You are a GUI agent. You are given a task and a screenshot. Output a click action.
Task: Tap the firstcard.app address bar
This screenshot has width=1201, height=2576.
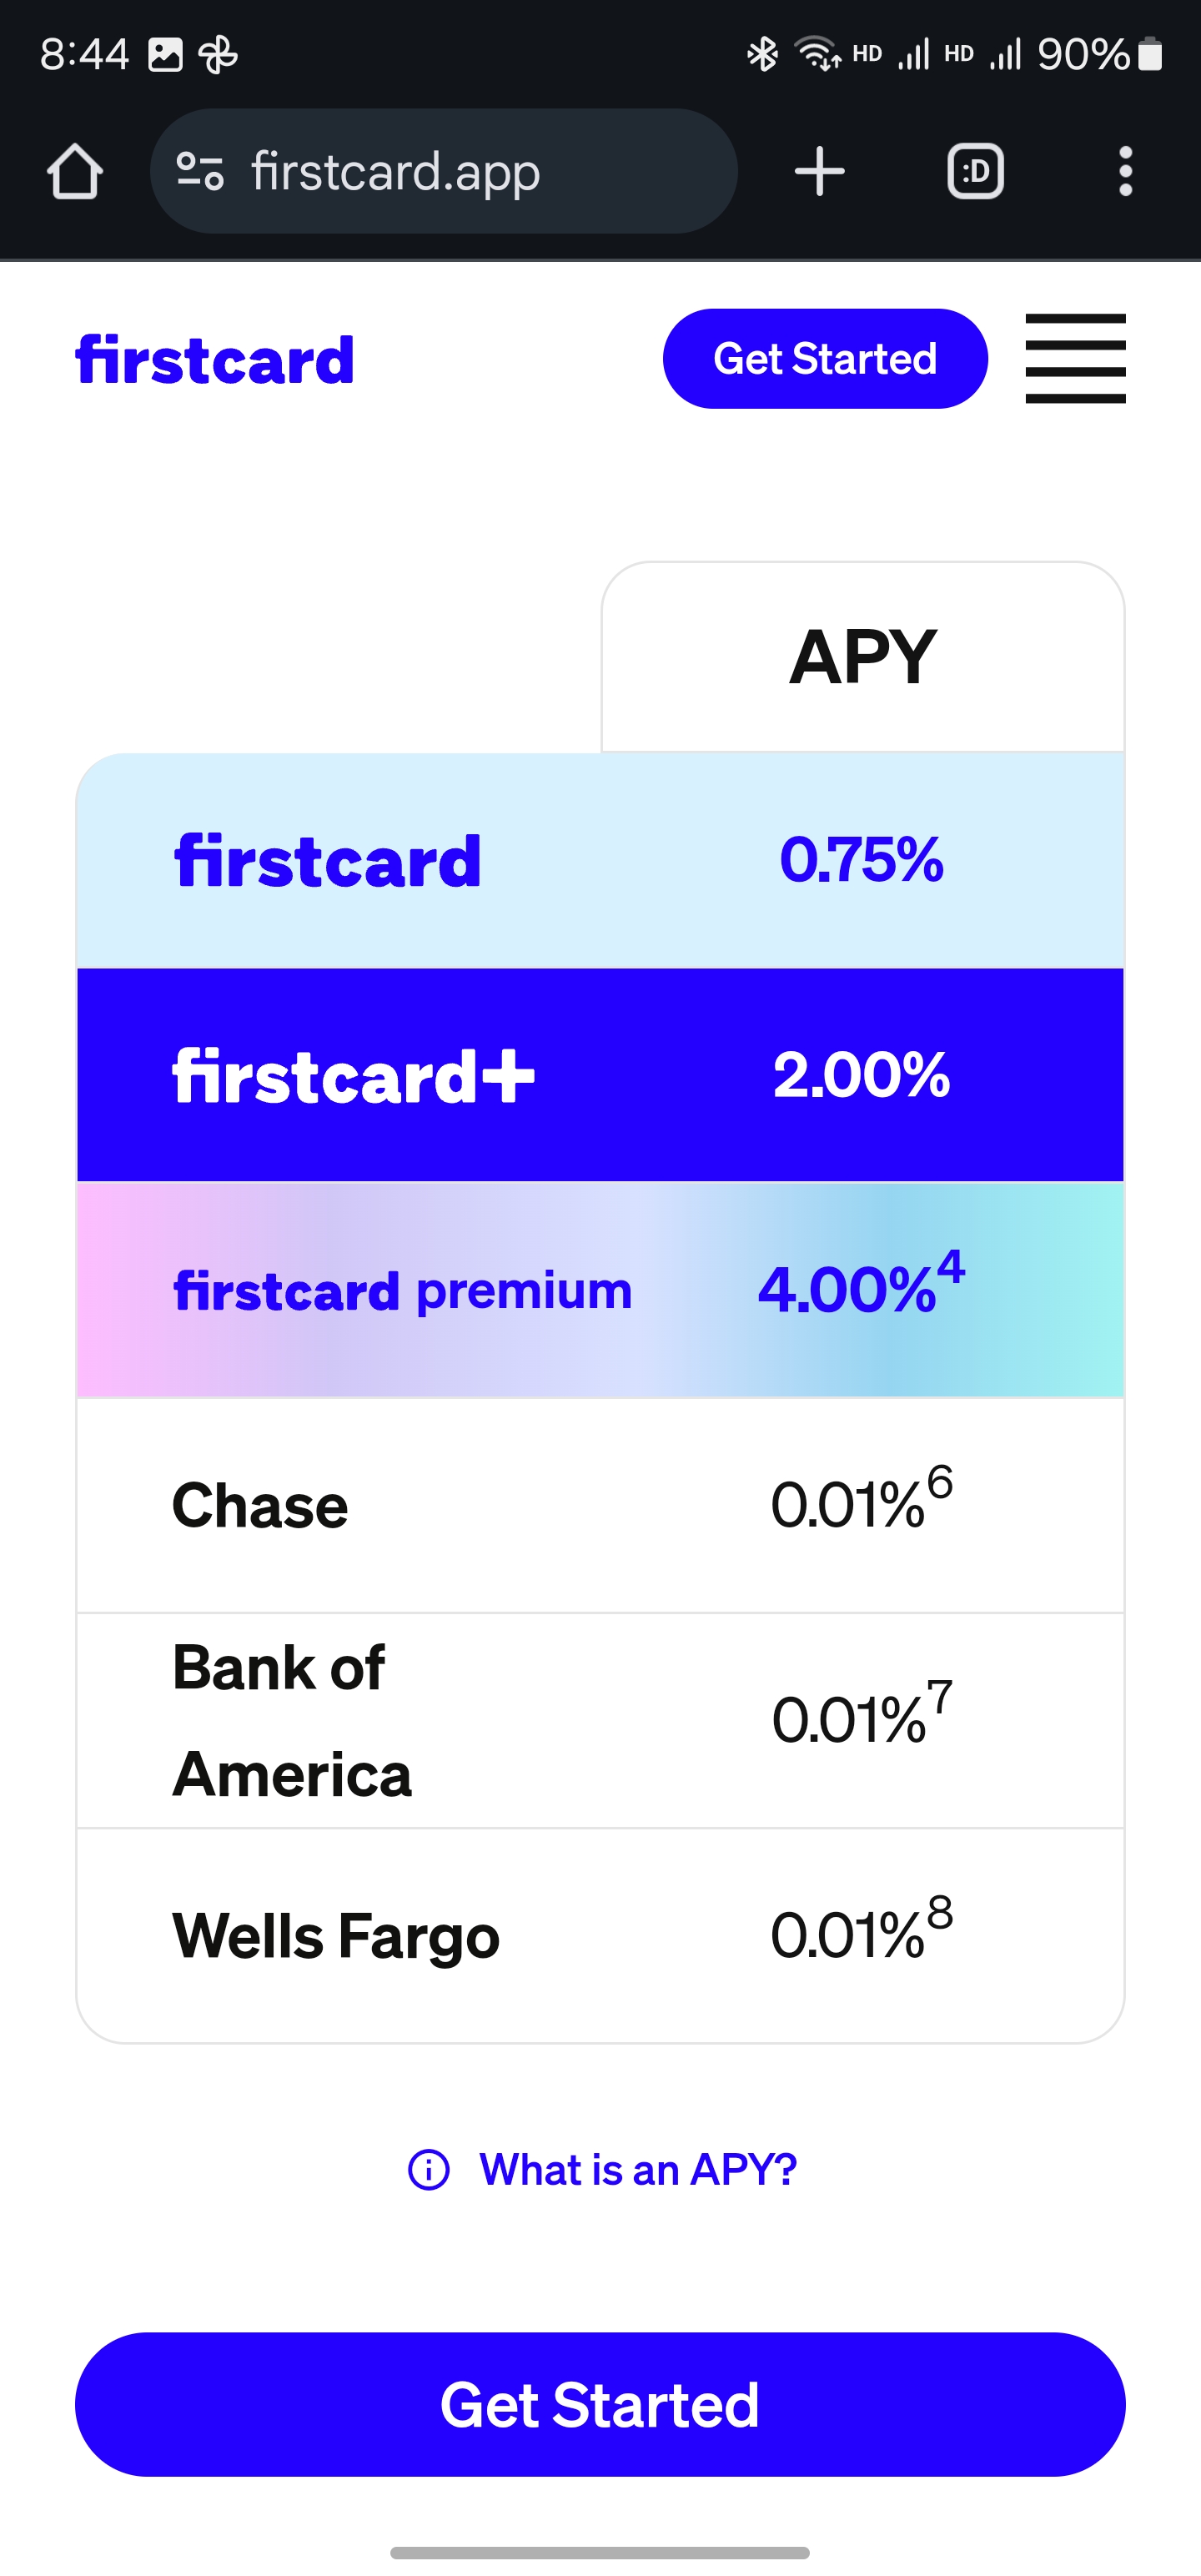tap(444, 171)
